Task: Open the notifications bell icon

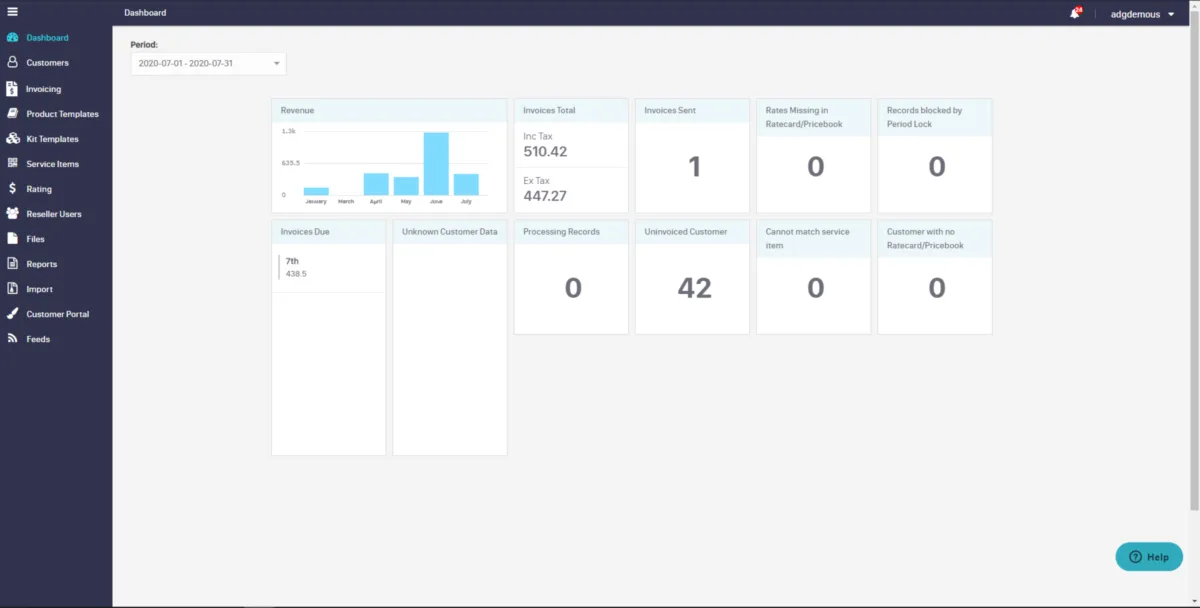Action: tap(1075, 13)
